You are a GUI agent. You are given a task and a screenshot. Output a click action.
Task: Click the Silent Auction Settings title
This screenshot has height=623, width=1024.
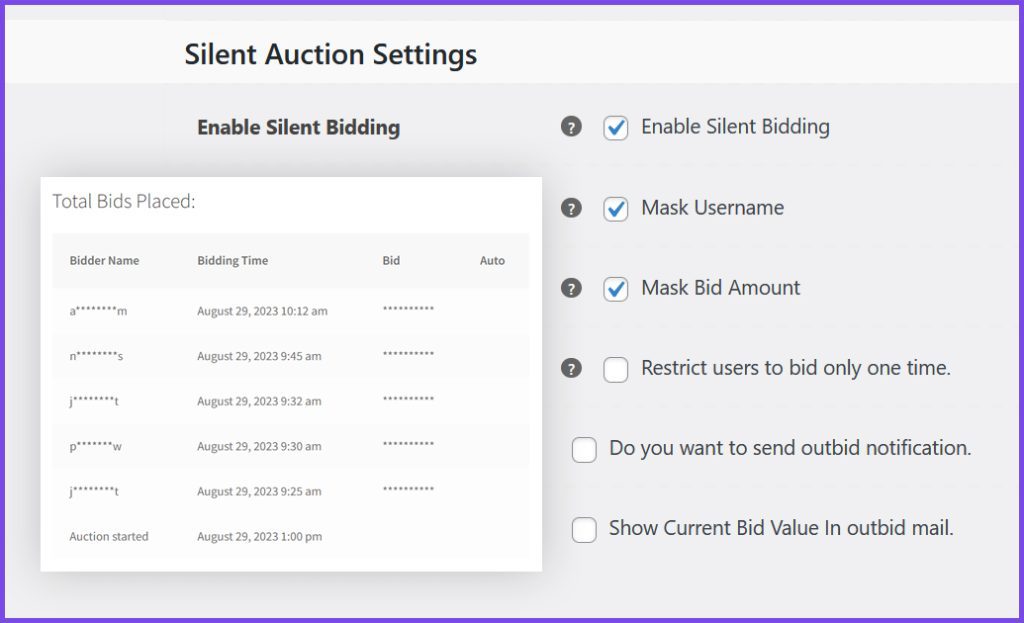[x=329, y=55]
